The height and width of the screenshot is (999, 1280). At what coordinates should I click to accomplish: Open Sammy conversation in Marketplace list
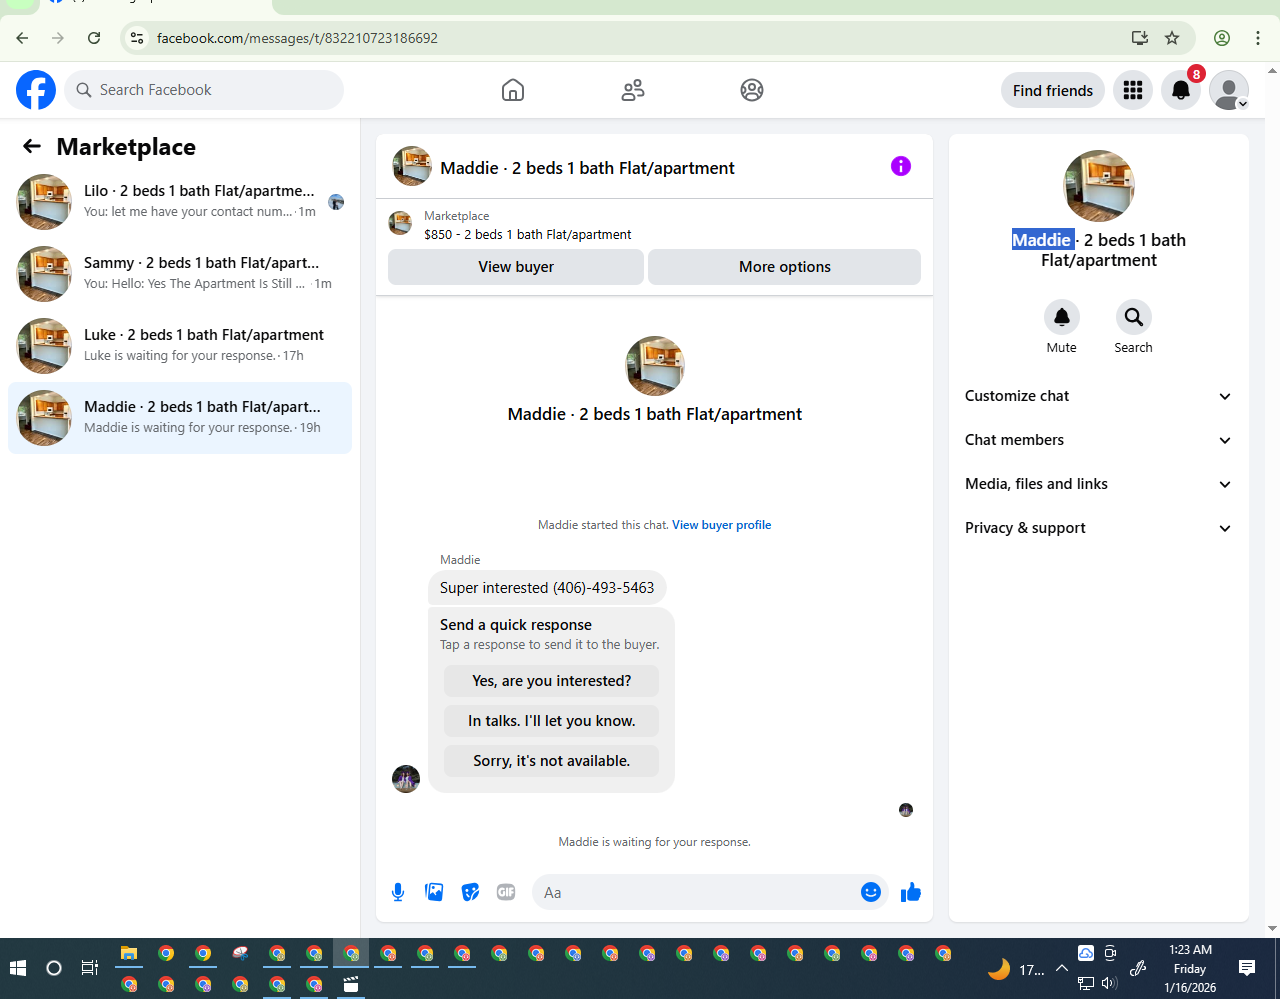coord(180,273)
